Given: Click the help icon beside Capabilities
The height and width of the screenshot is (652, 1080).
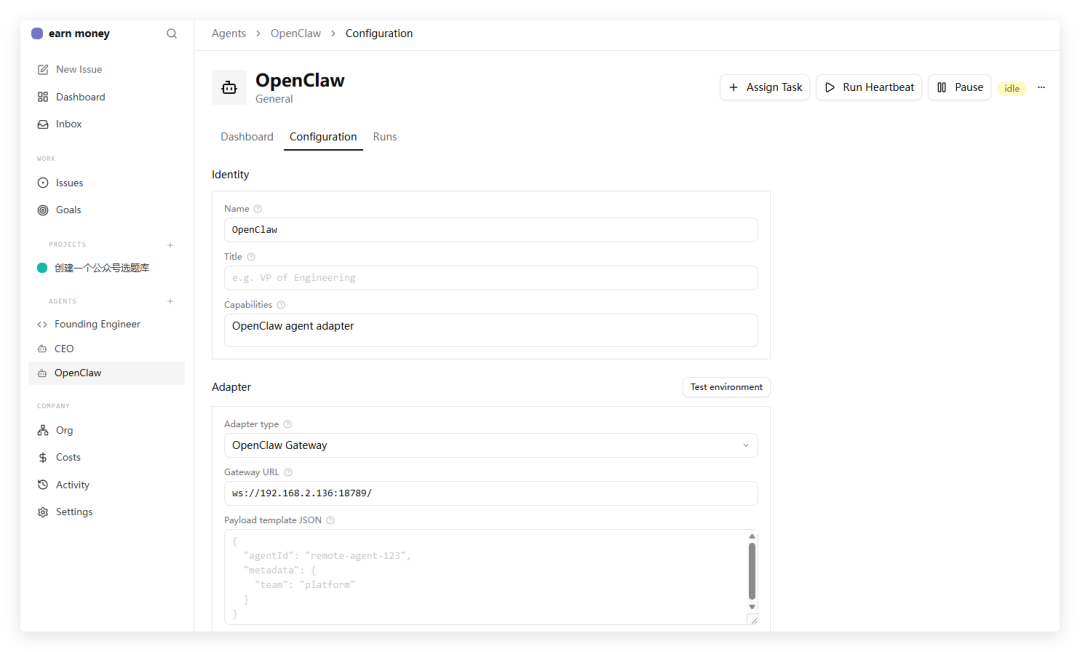Looking at the screenshot, I should point(281,305).
